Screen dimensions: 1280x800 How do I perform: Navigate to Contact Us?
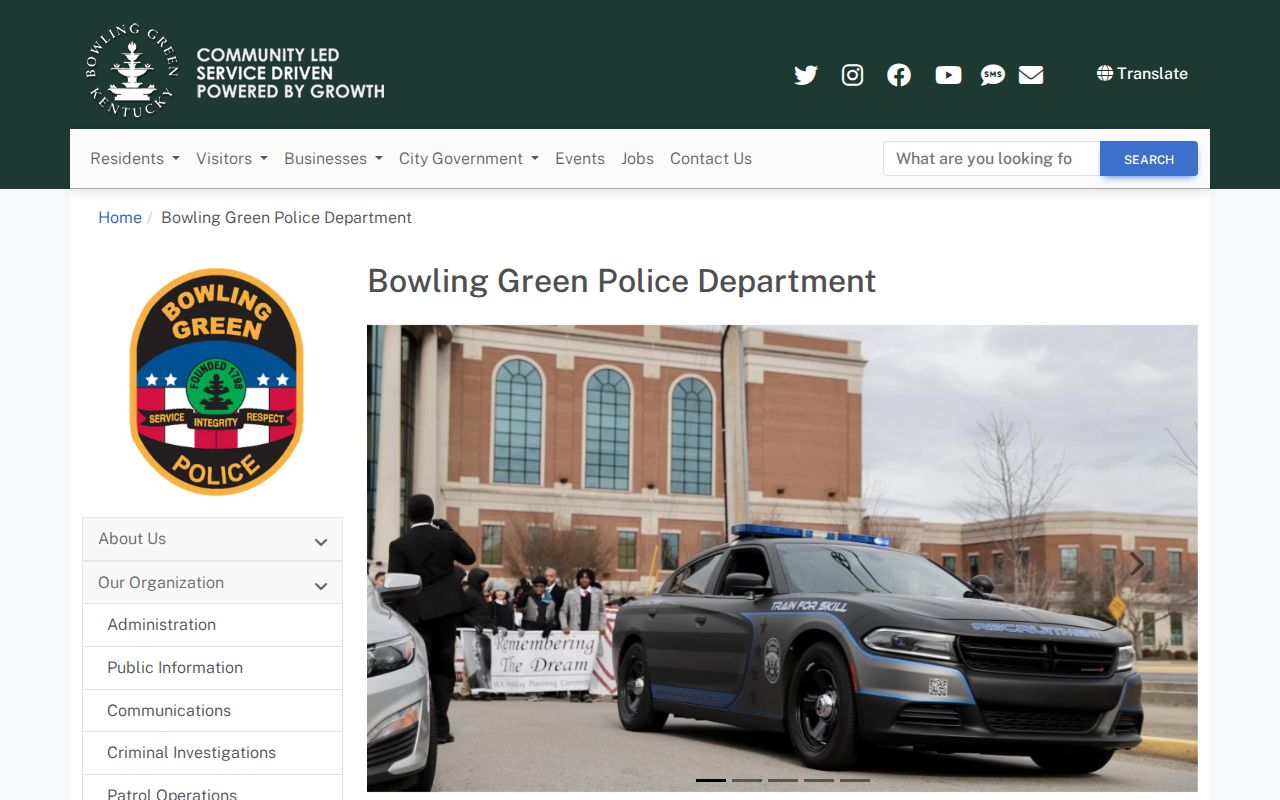tap(711, 158)
